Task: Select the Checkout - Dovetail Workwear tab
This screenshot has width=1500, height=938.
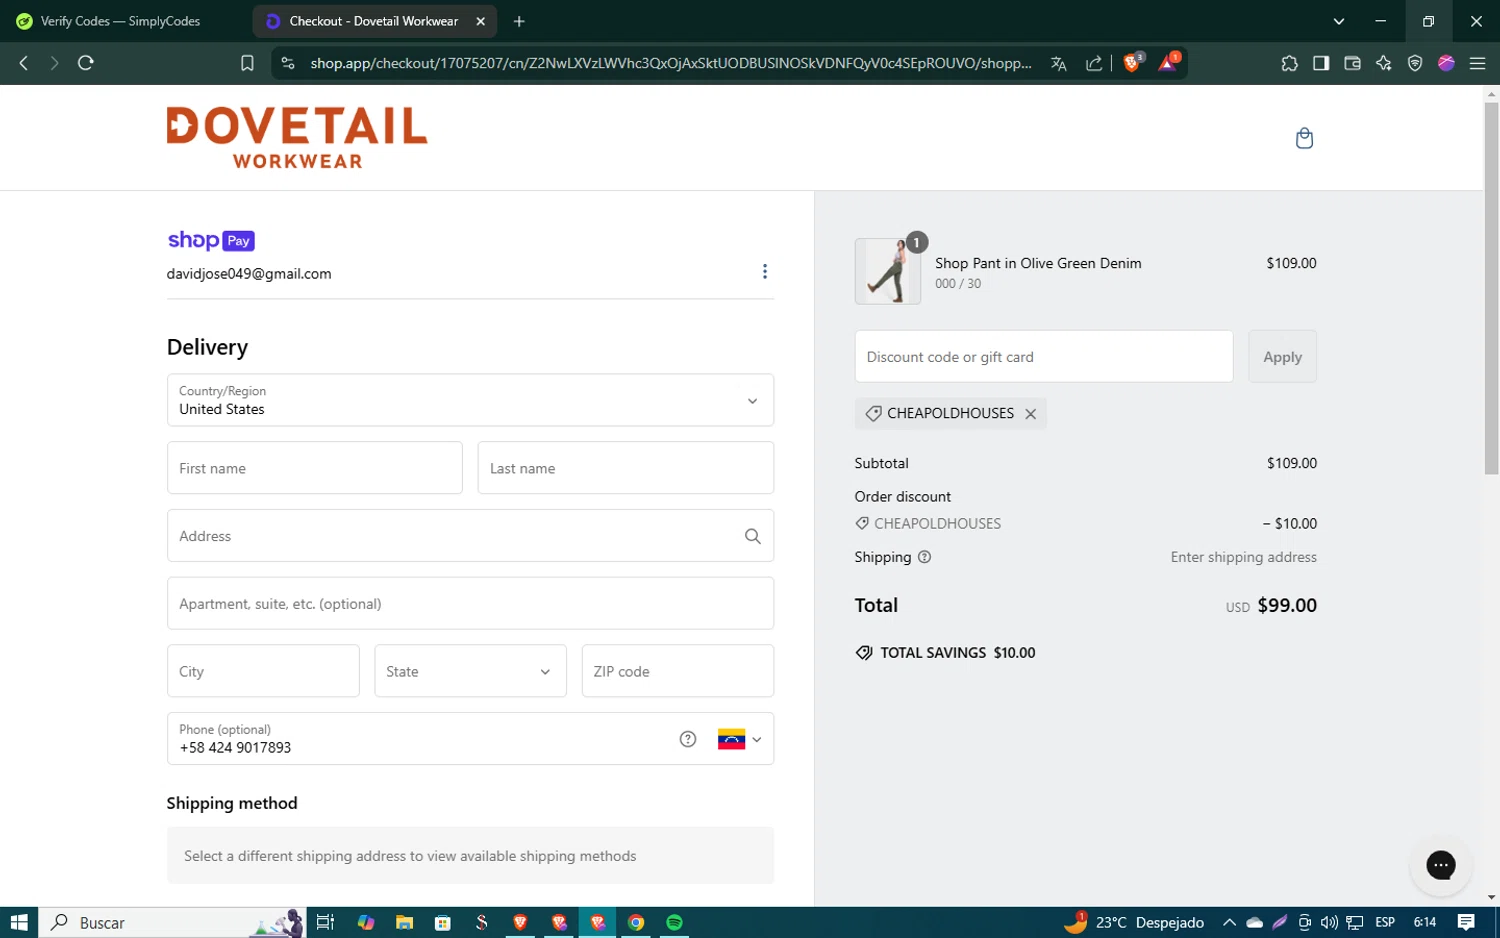Action: click(x=373, y=21)
